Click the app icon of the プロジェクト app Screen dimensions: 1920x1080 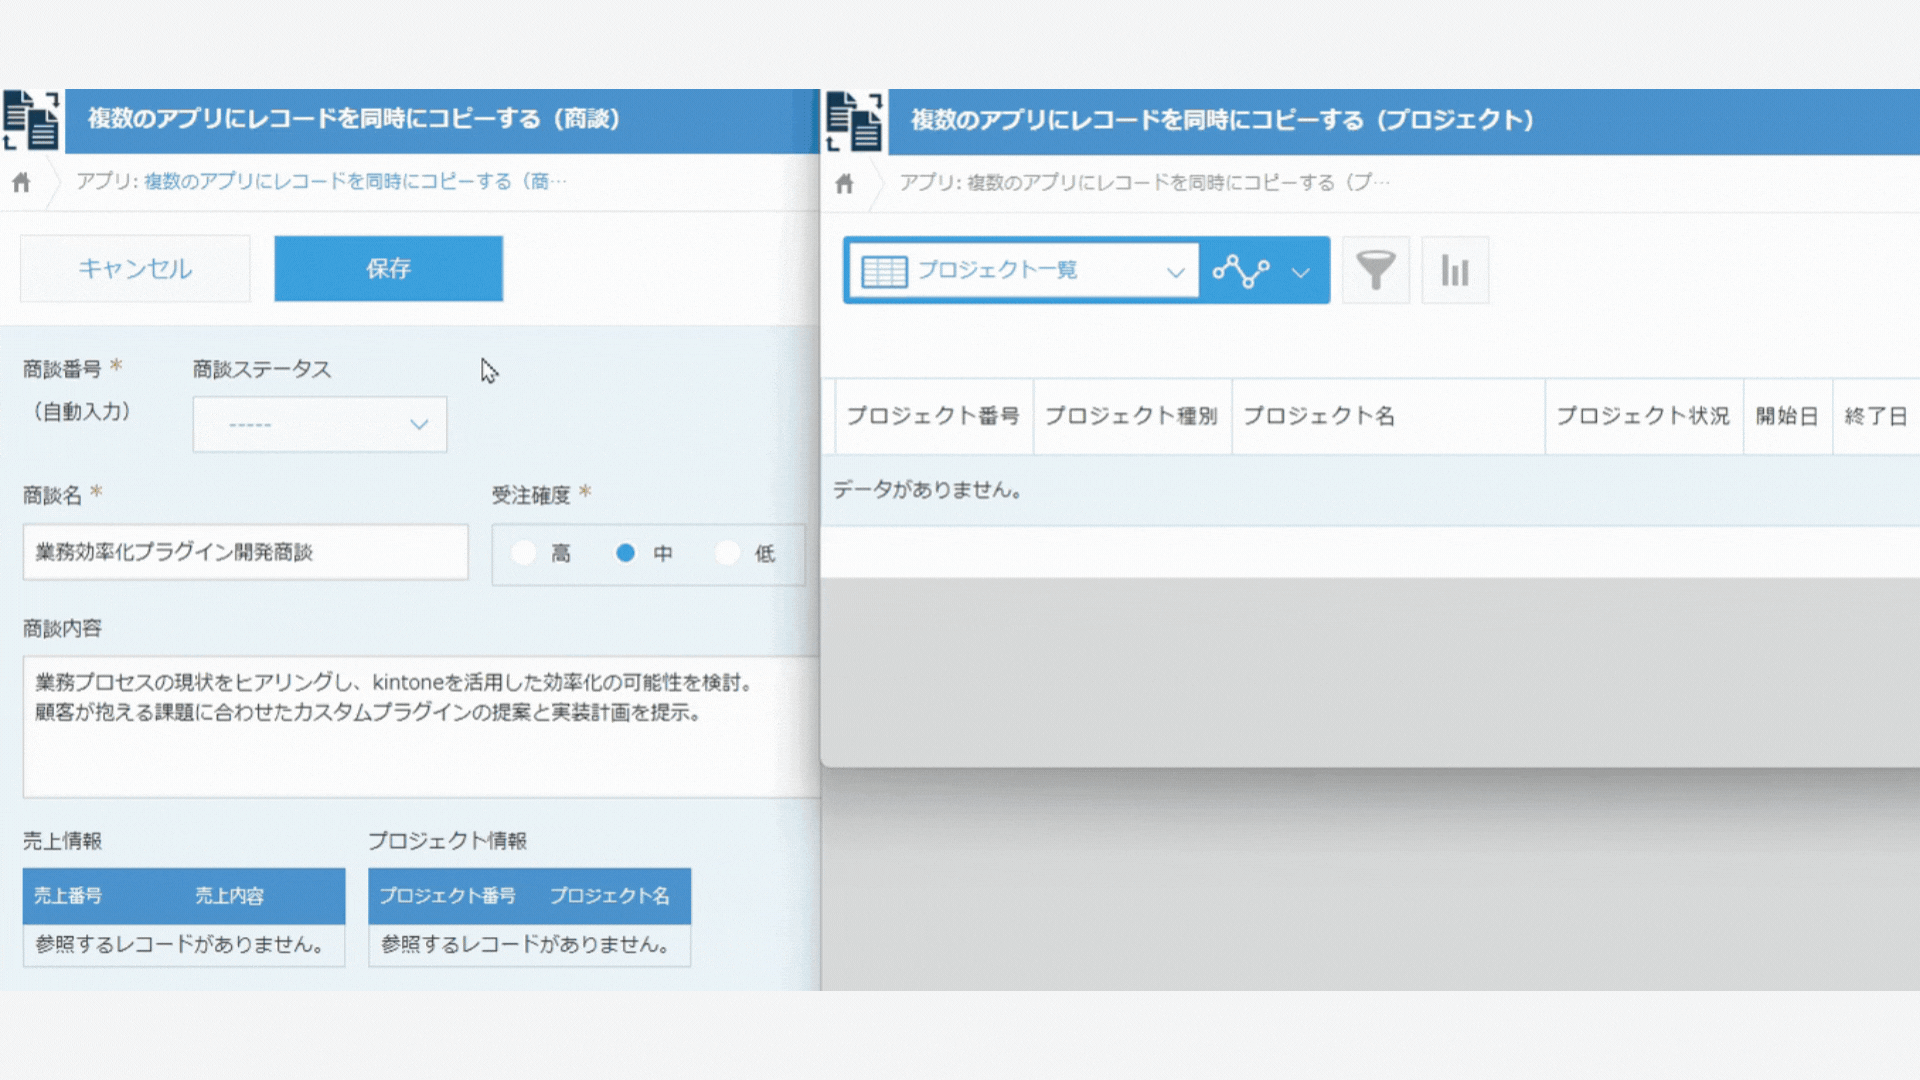click(854, 121)
